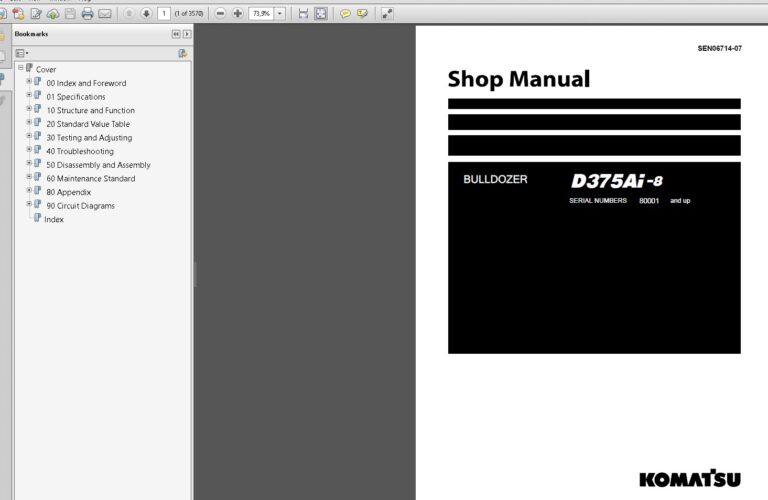
Task: Expand the 40 Troubleshooting bookmark
Action: point(29,149)
